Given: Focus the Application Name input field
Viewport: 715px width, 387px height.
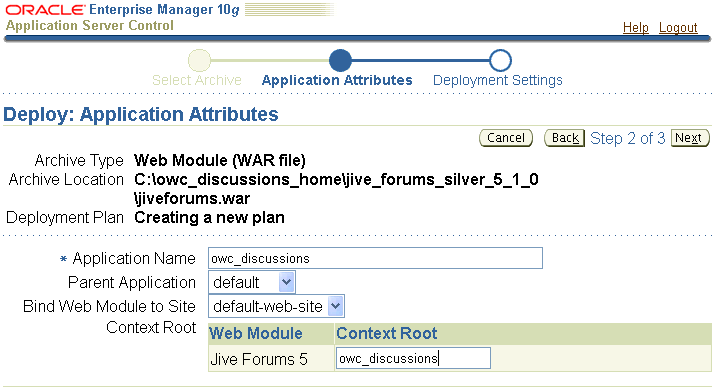Looking at the screenshot, I should click(x=375, y=258).
